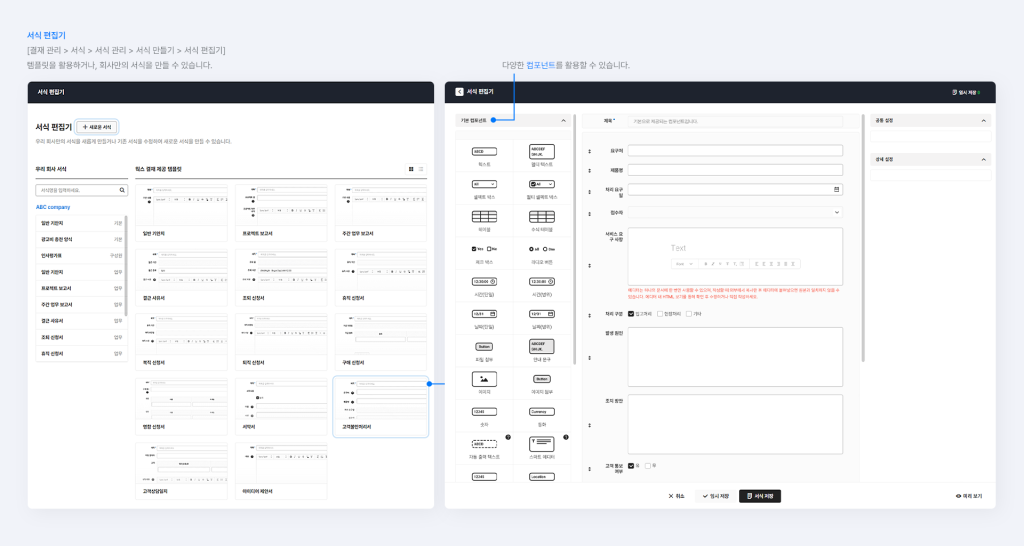
Task: Select the 날짜(단일) date component icon
Action: point(485,314)
